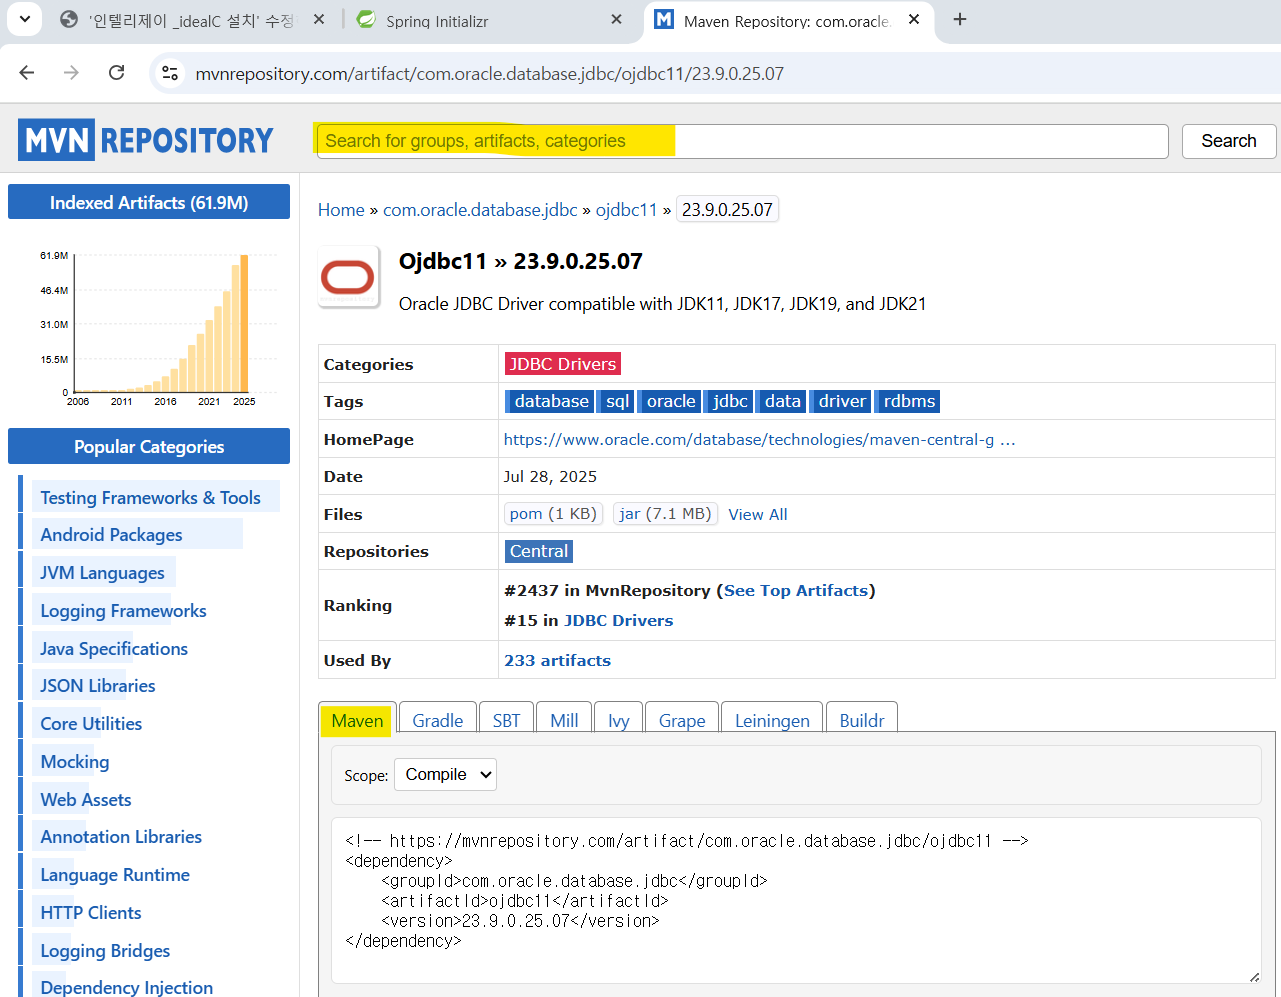1281x997 pixels.
Task: Click the rdbms tag
Action: point(909,401)
